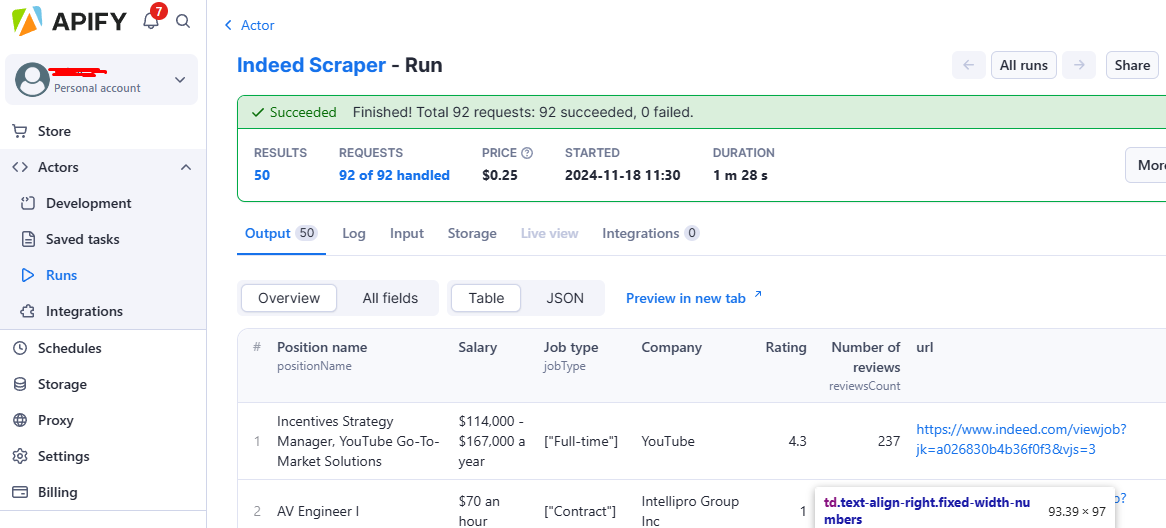
Task: Click the Position name column header
Action: 322,347
